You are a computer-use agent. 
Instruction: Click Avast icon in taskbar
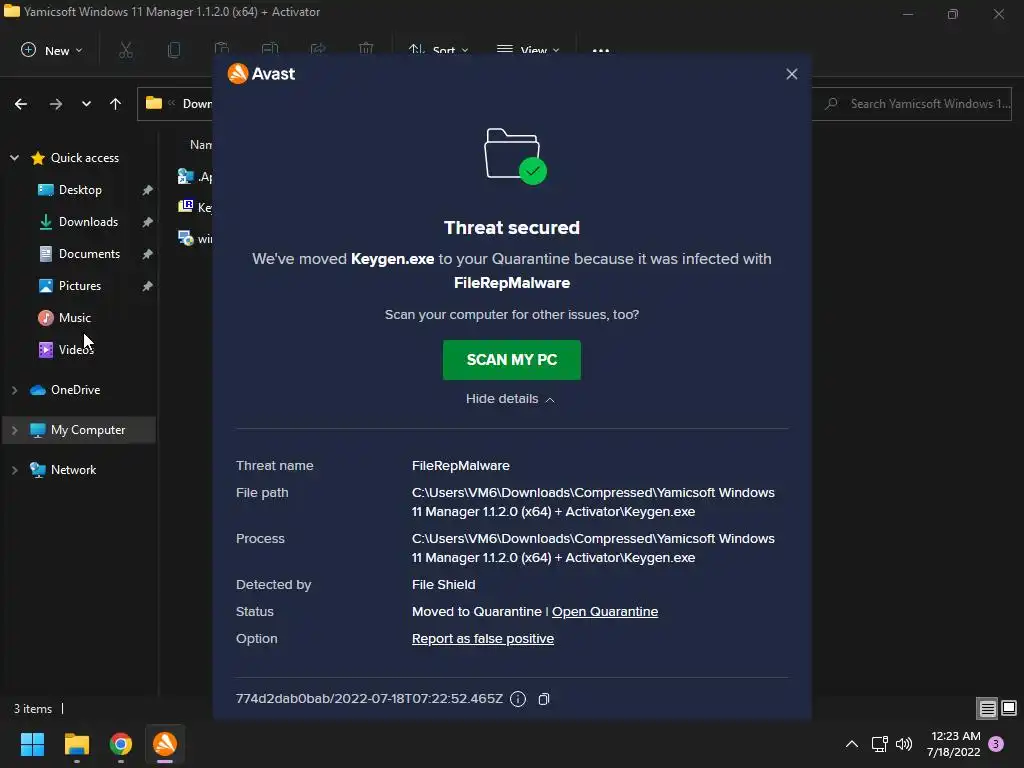(165, 744)
